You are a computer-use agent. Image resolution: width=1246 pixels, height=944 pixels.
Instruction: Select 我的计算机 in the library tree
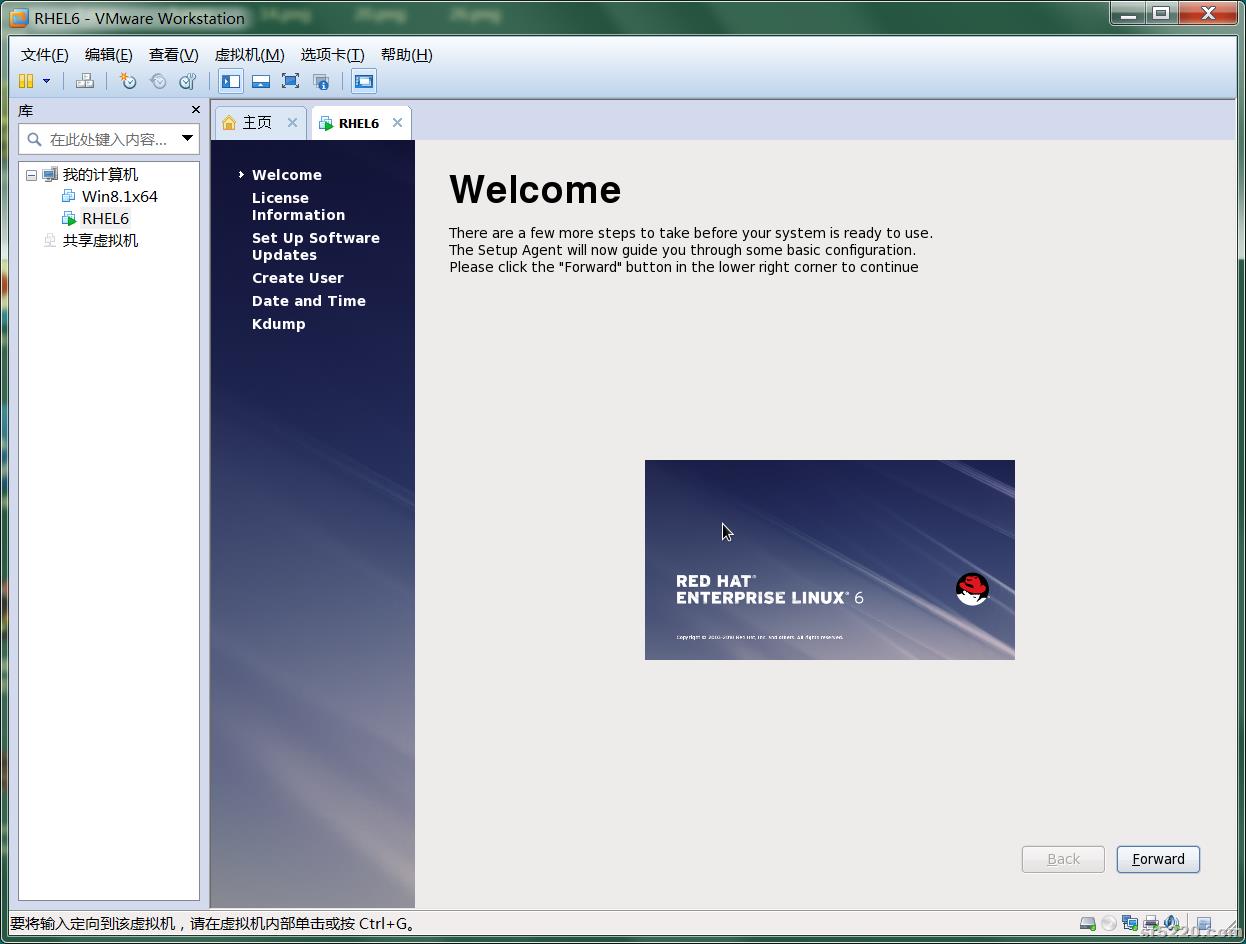100,174
